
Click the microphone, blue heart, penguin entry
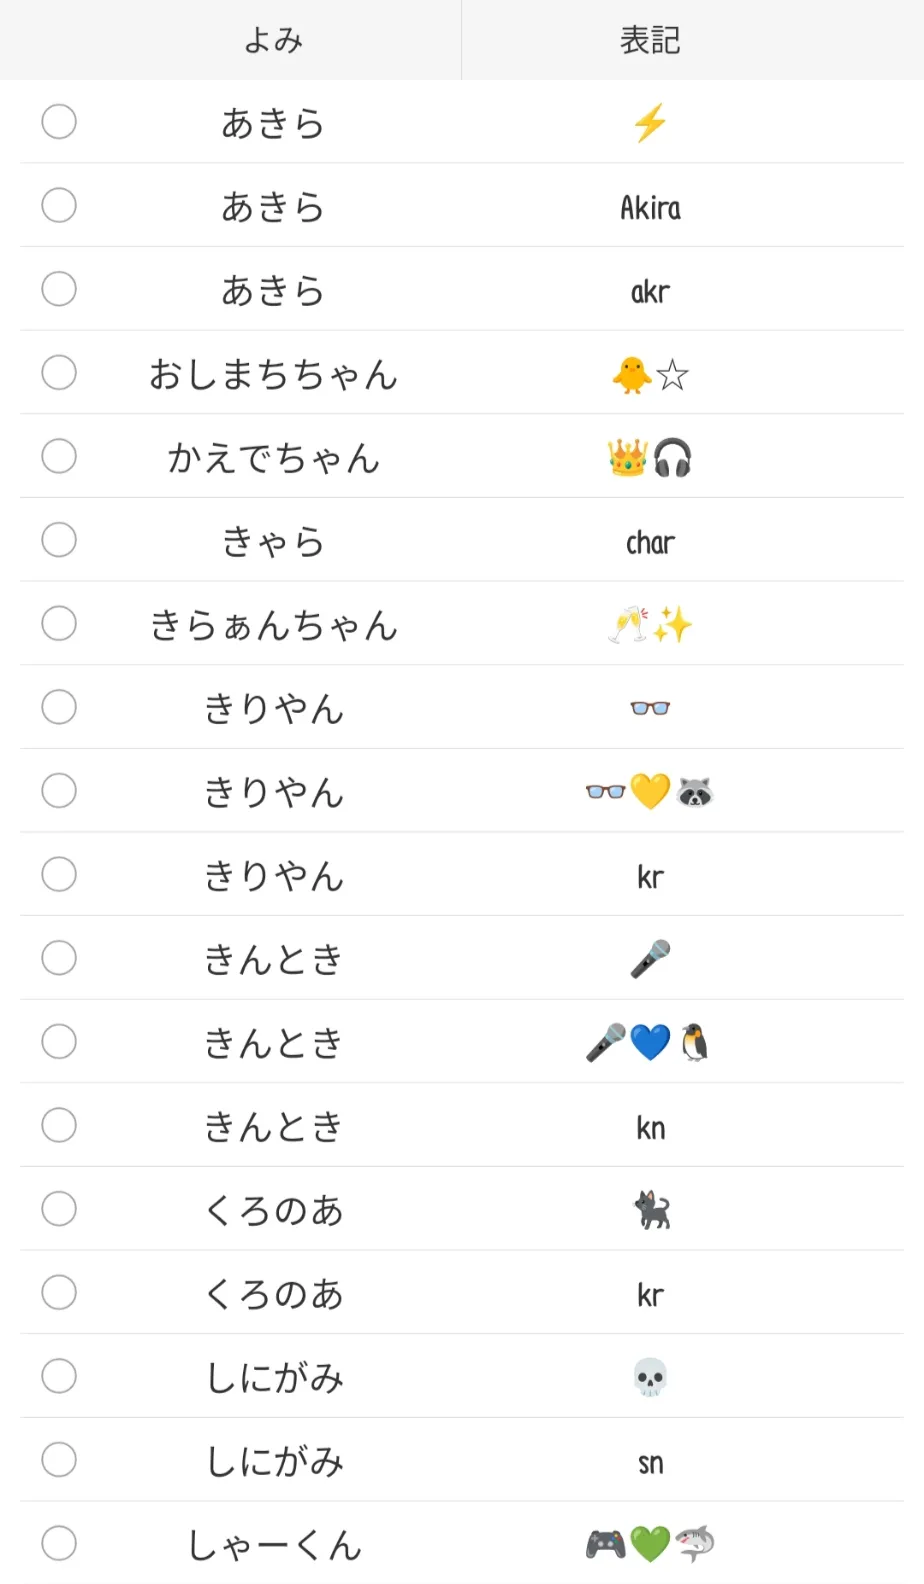coord(648,1043)
